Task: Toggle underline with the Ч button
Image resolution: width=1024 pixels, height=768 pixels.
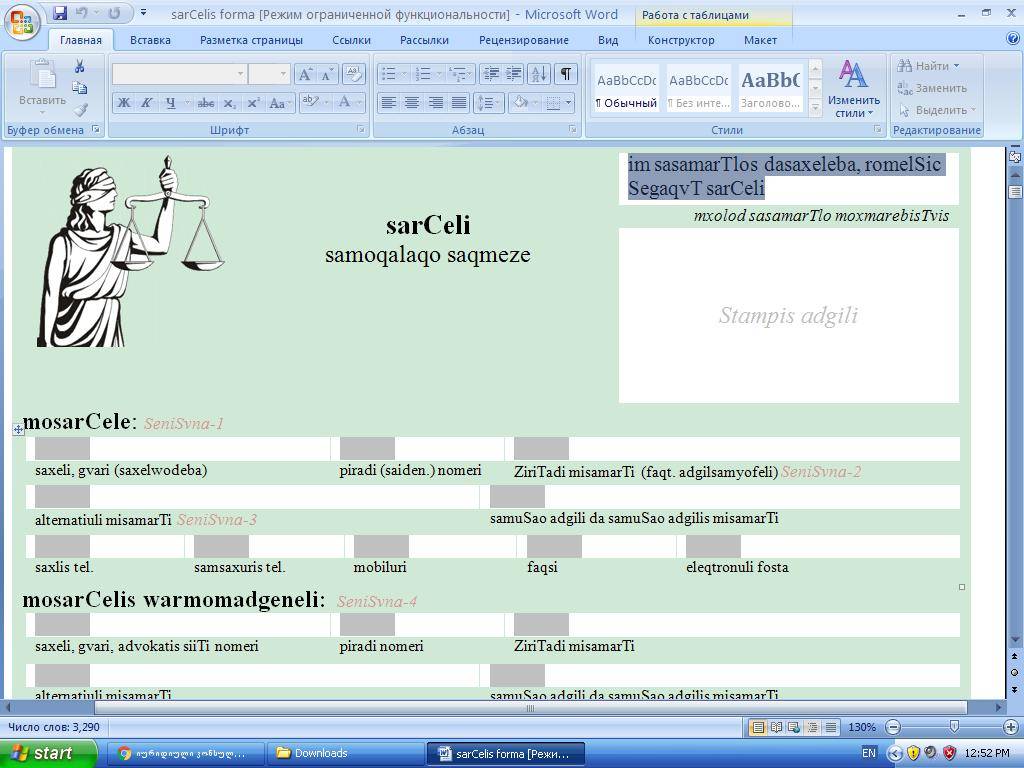Action: point(170,103)
